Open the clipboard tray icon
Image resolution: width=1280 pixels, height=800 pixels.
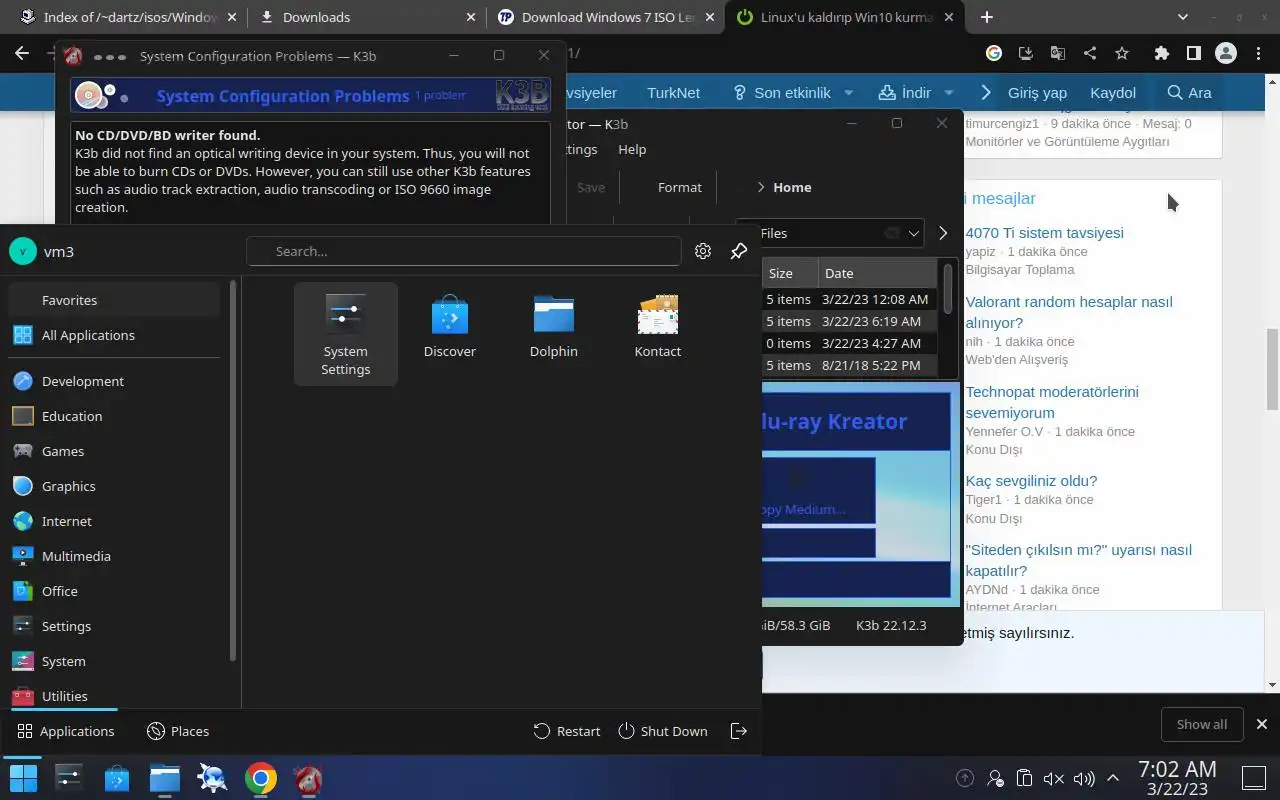(1024, 778)
